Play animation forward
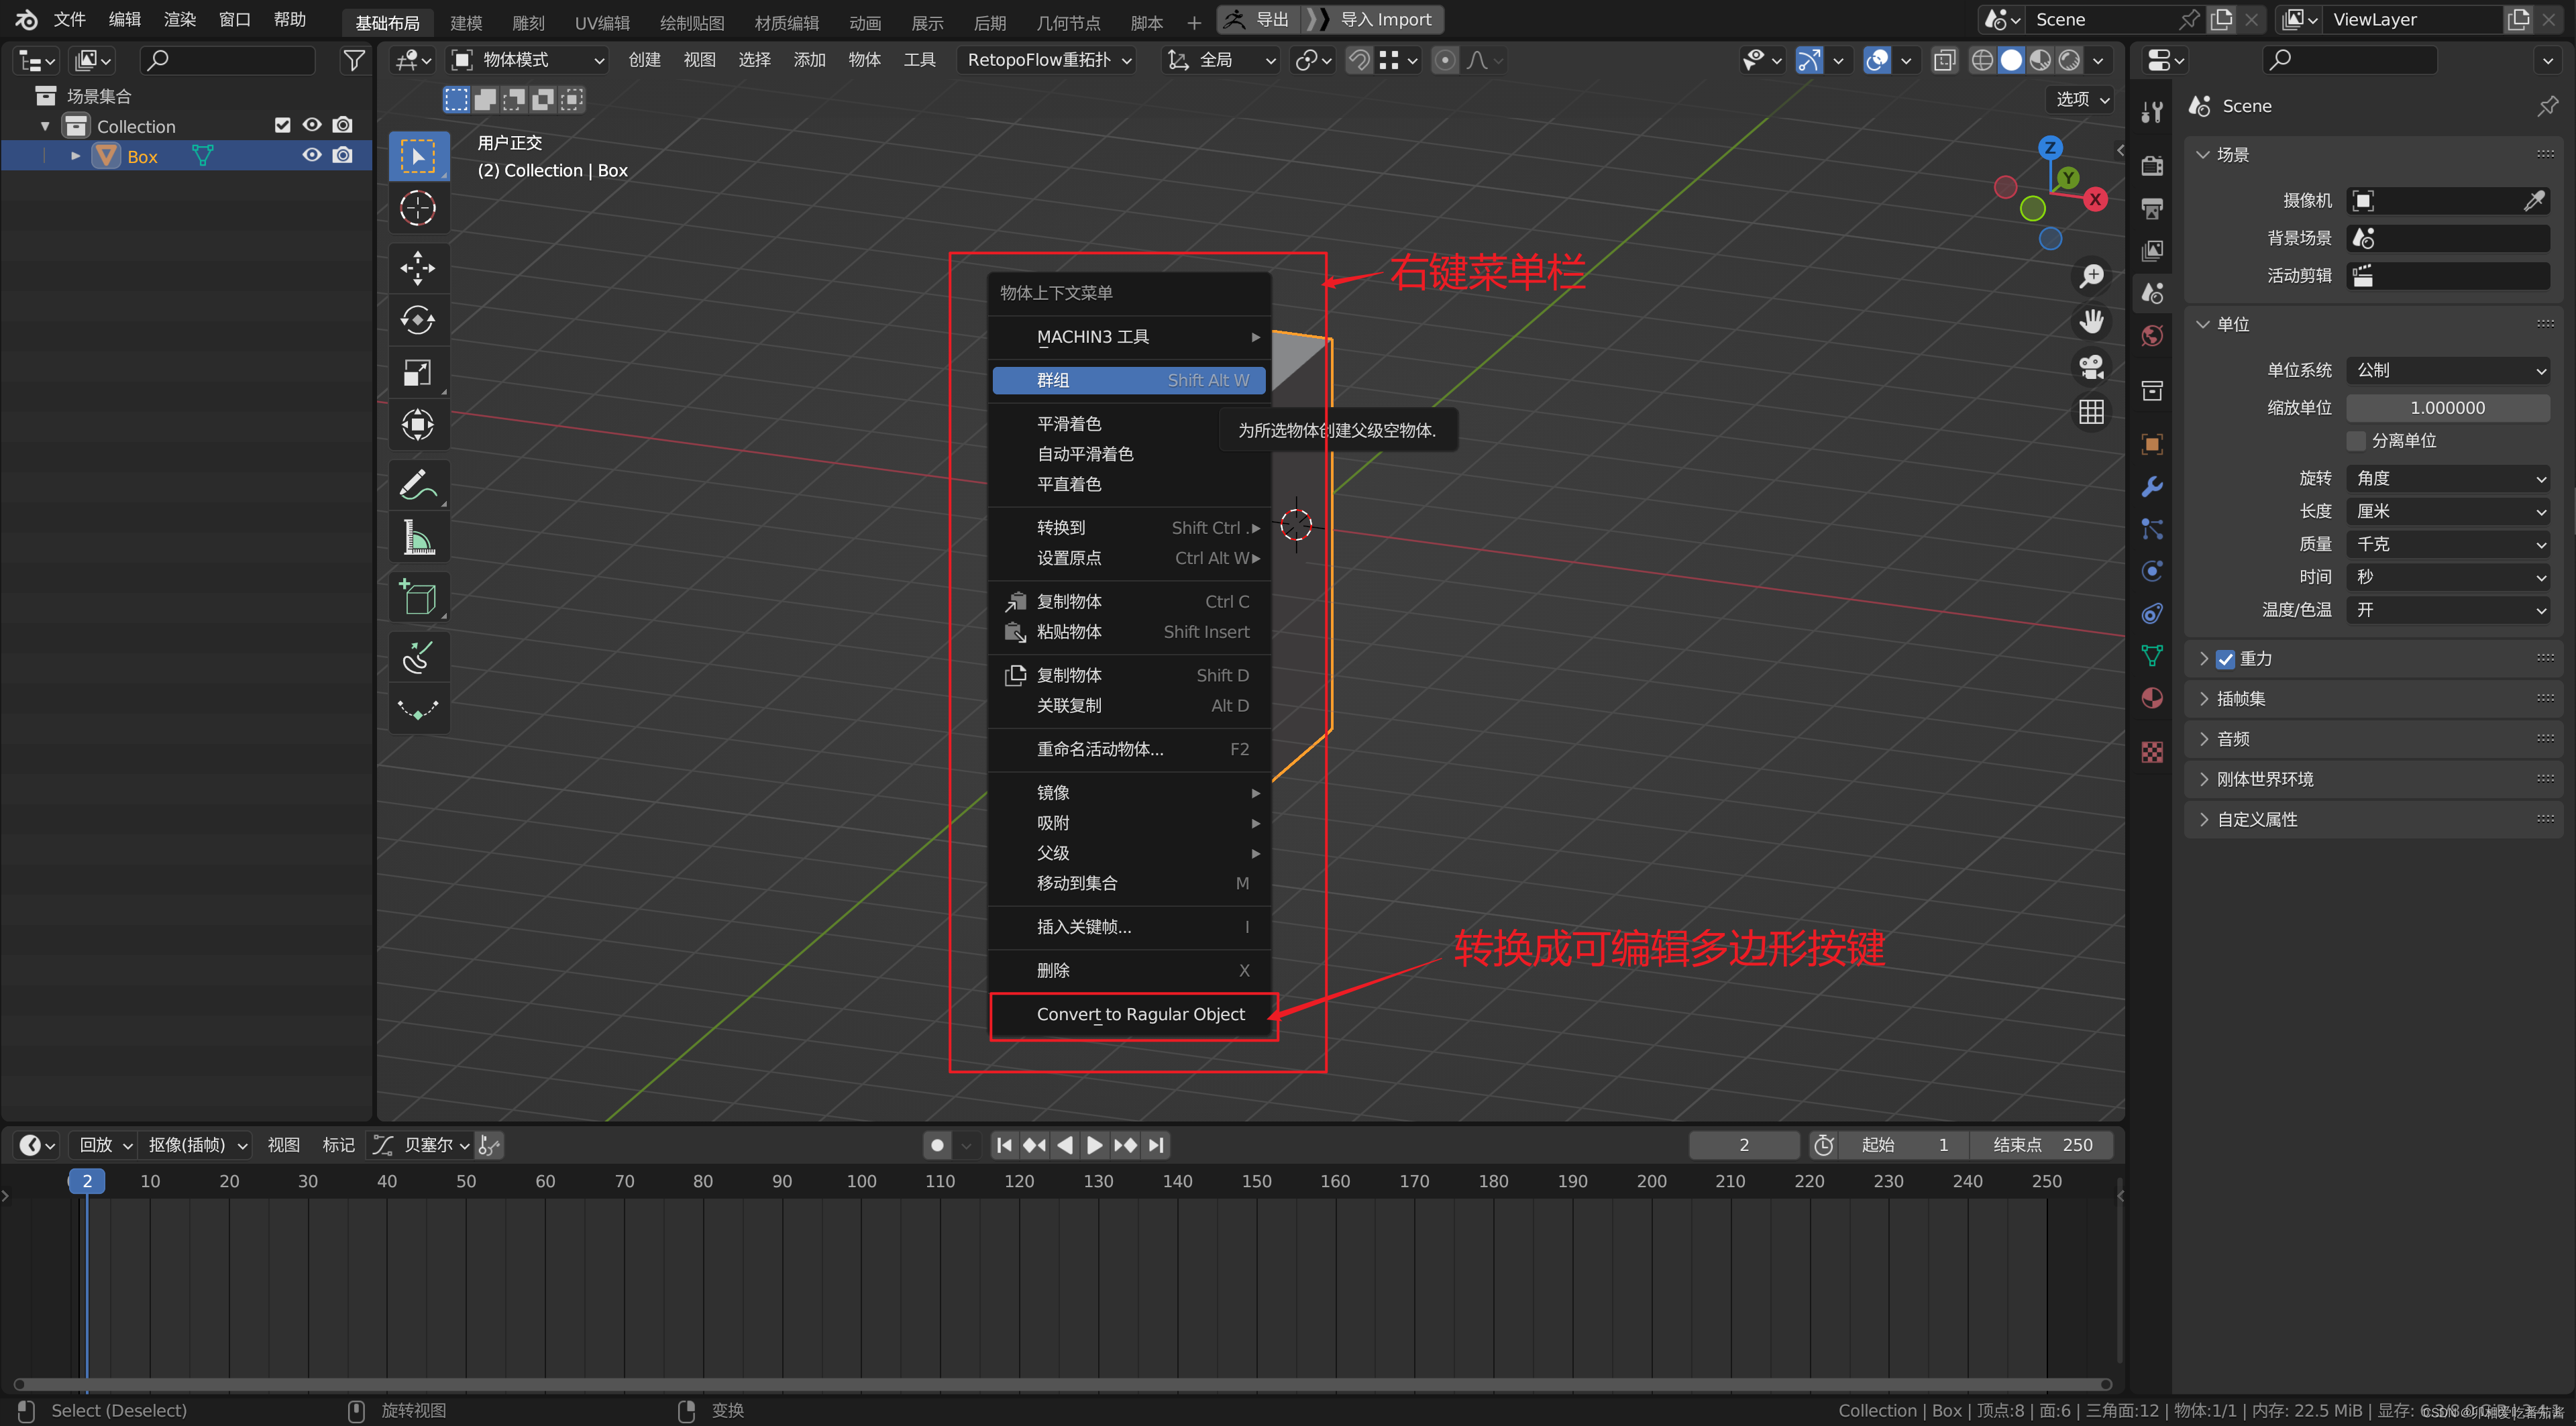Viewport: 2576px width, 1426px height. [1095, 1146]
